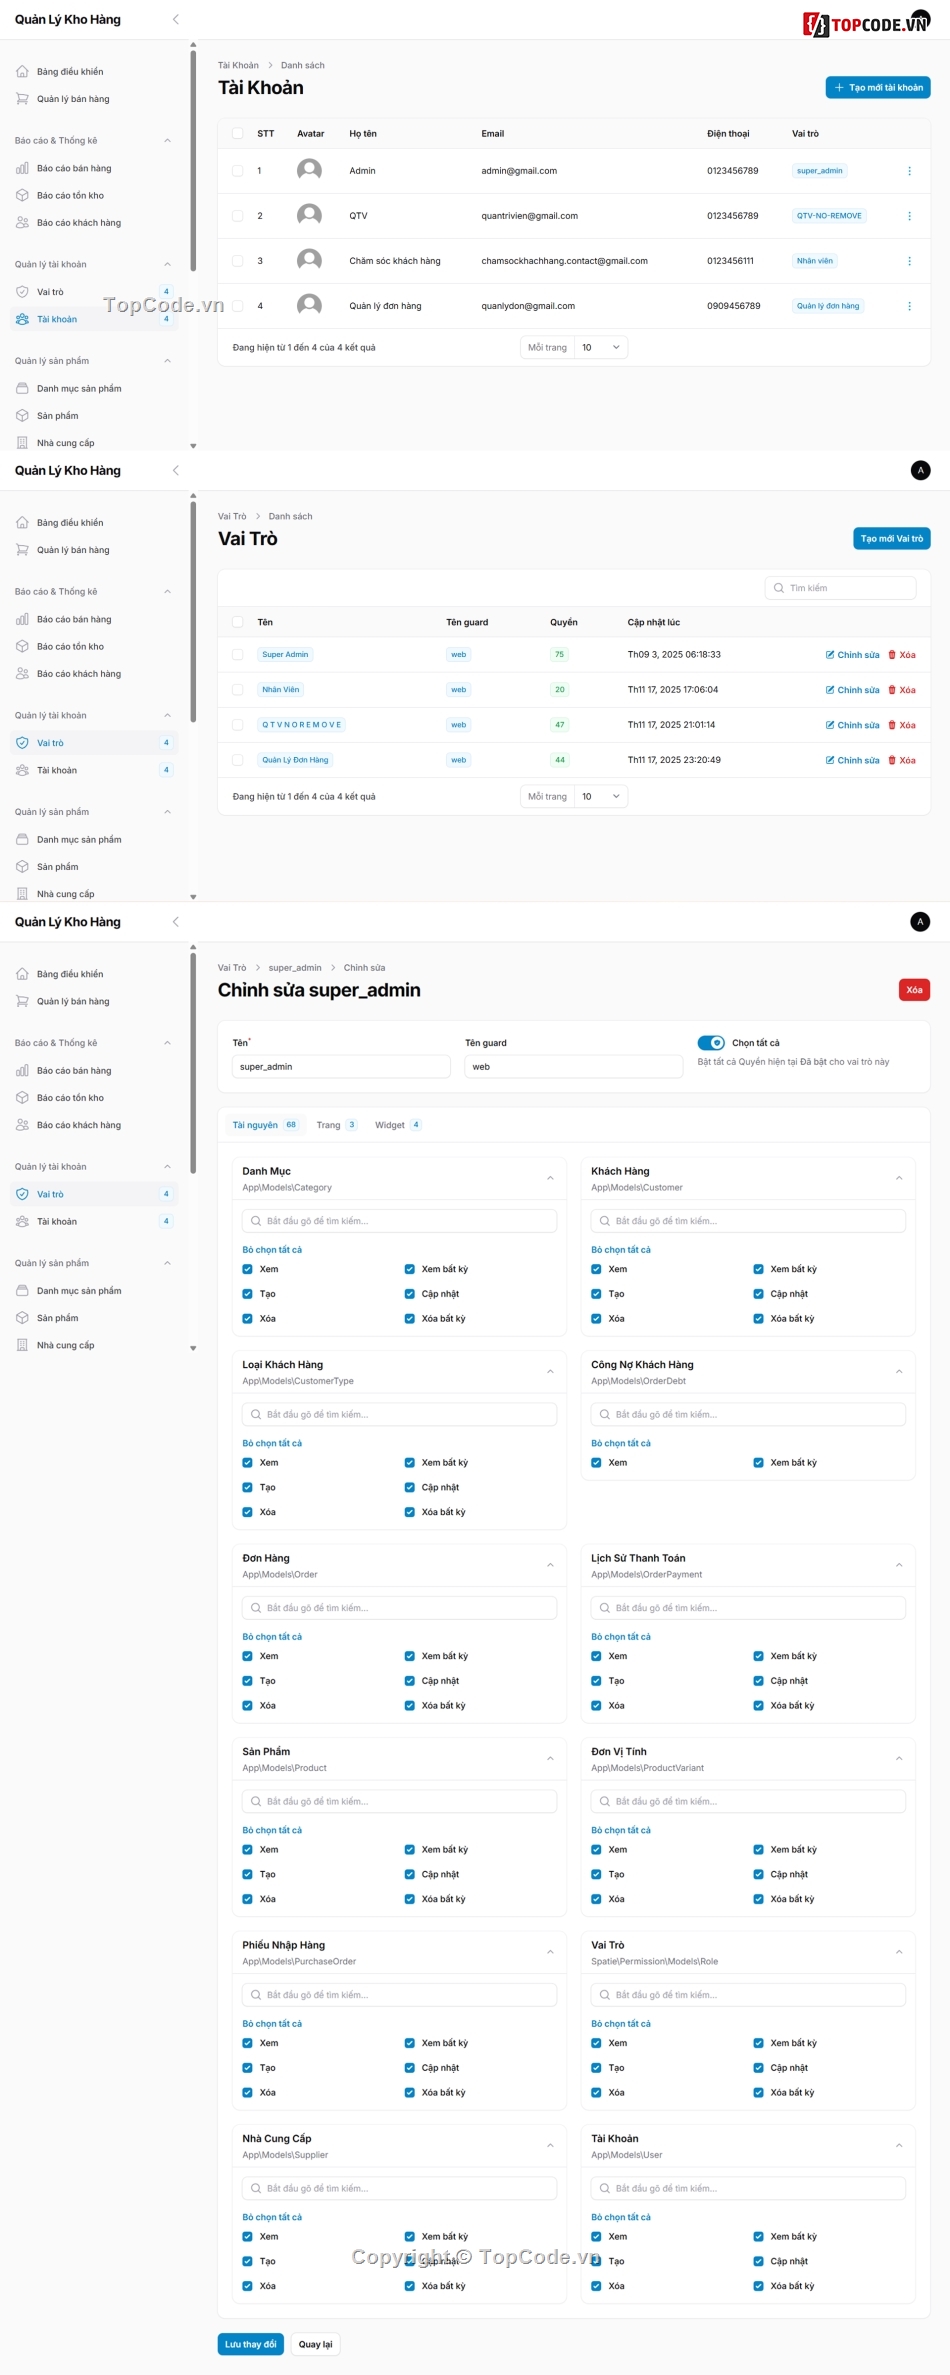Click the trash Xóa icon for Q T V N O R E M O V E role
This screenshot has width=950, height=2375.
892,725
